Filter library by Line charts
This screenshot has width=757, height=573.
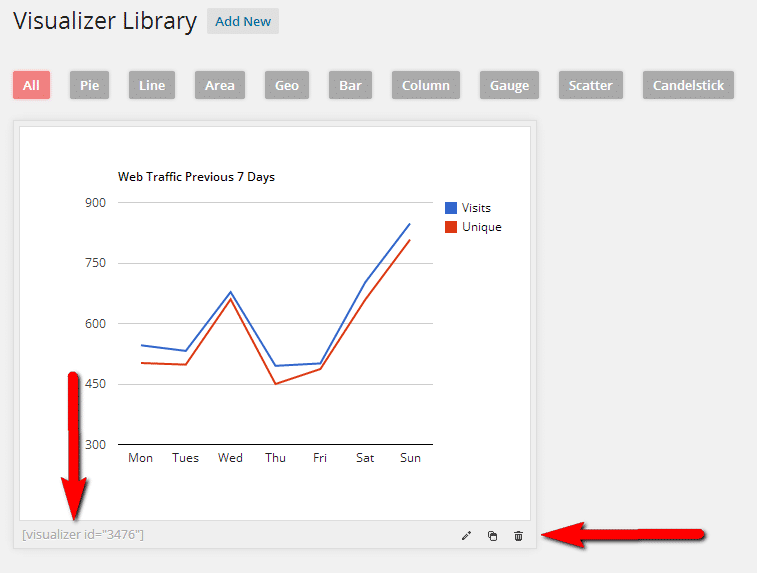pos(152,85)
